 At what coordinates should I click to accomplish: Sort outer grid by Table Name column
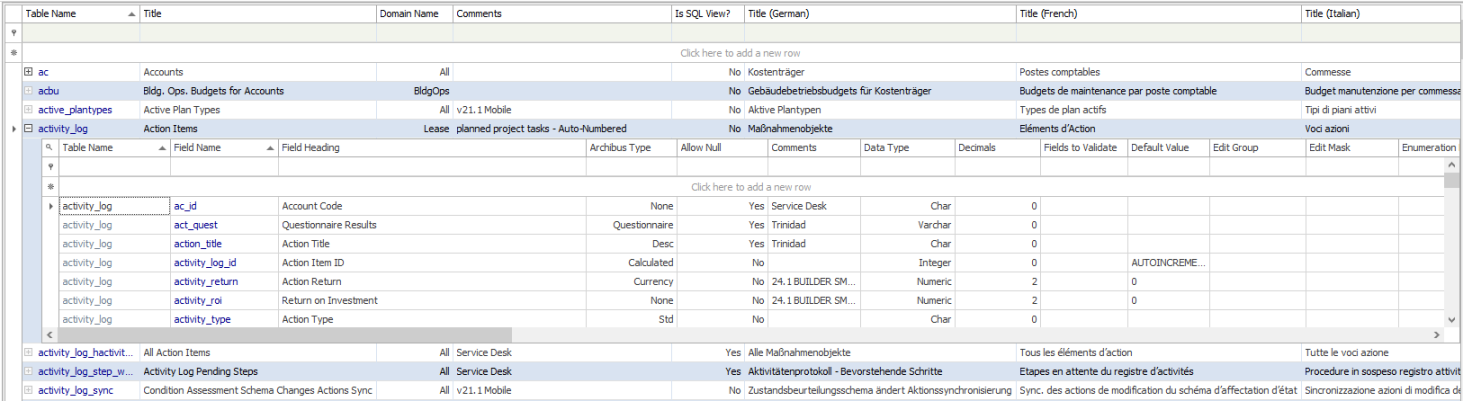pyautogui.click(x=80, y=14)
